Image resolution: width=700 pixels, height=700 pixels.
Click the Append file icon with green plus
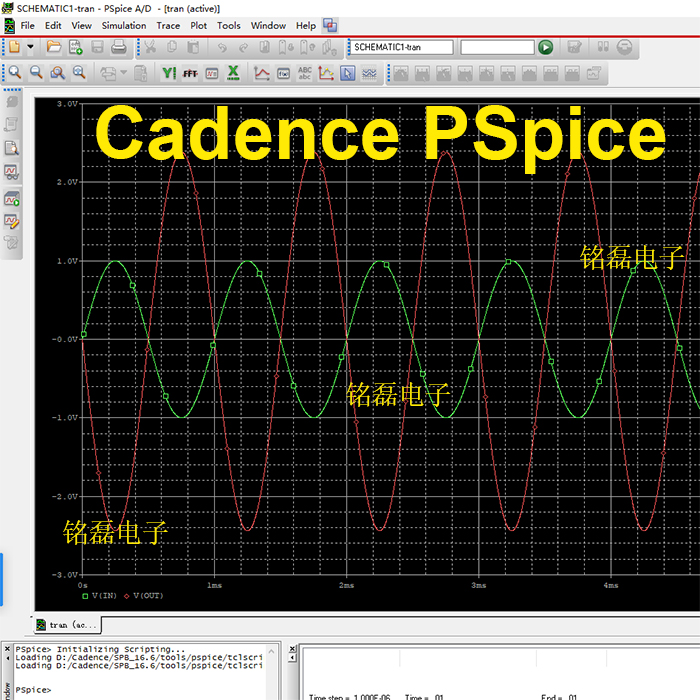(75, 47)
